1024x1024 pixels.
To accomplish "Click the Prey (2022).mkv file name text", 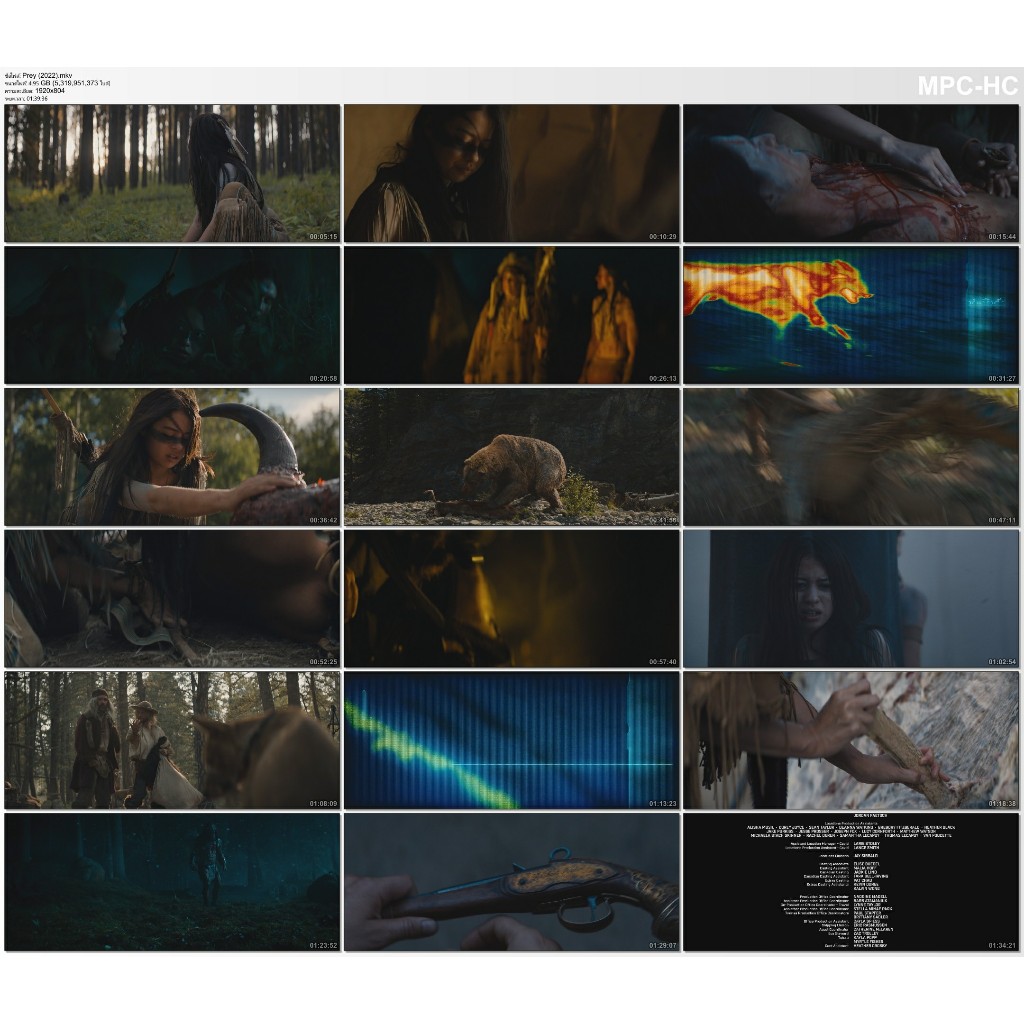I will [x=50, y=76].
